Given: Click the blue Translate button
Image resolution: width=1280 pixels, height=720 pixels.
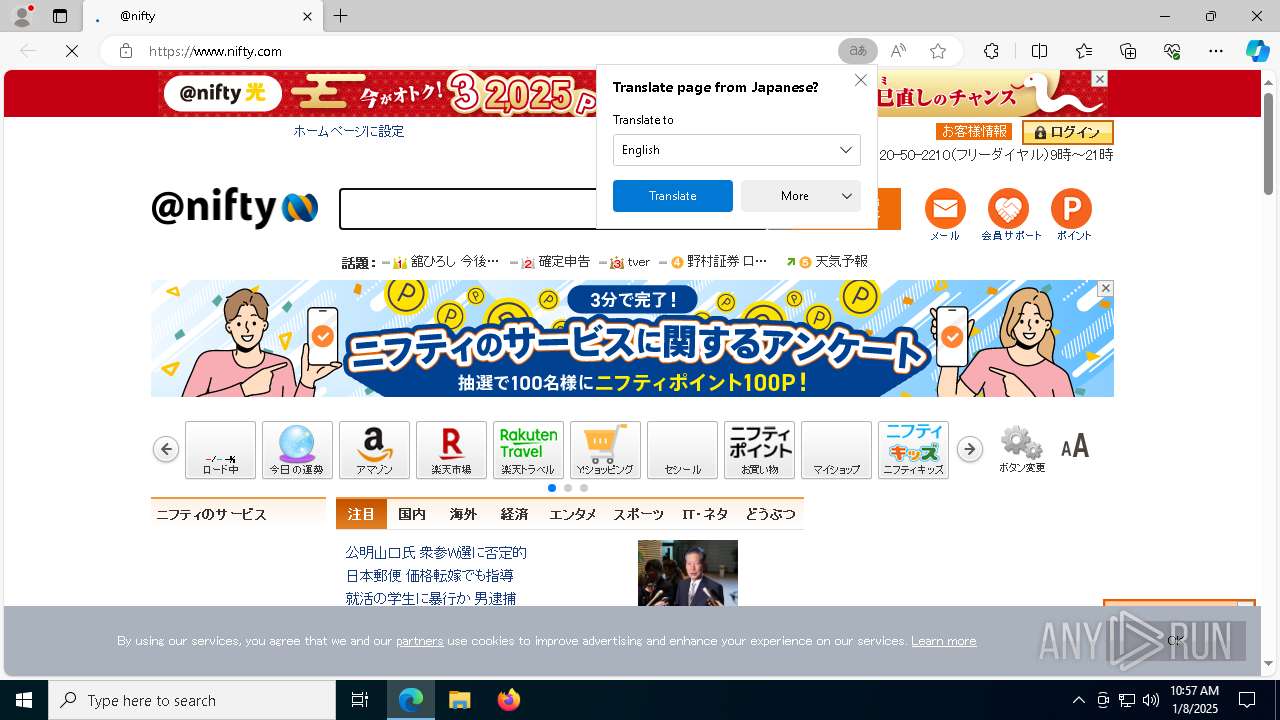Looking at the screenshot, I should [x=673, y=196].
